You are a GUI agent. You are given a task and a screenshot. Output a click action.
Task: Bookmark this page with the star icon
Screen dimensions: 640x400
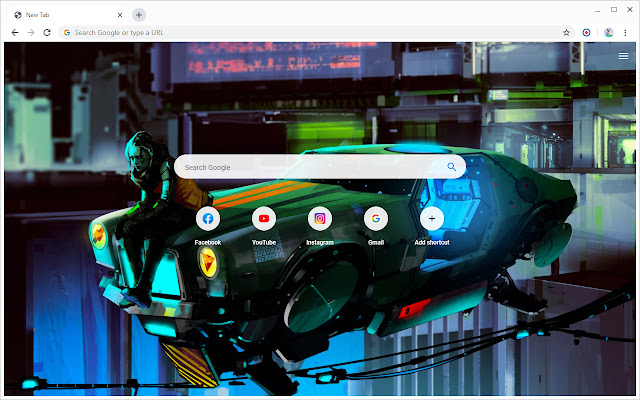566,33
